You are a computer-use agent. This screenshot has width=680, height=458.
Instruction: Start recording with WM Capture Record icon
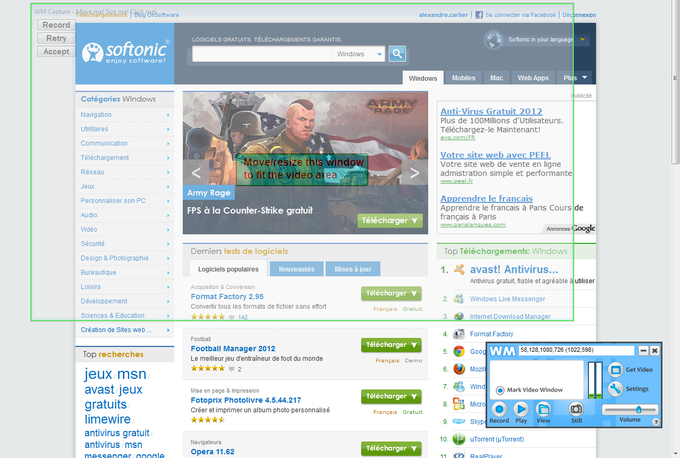click(499, 409)
